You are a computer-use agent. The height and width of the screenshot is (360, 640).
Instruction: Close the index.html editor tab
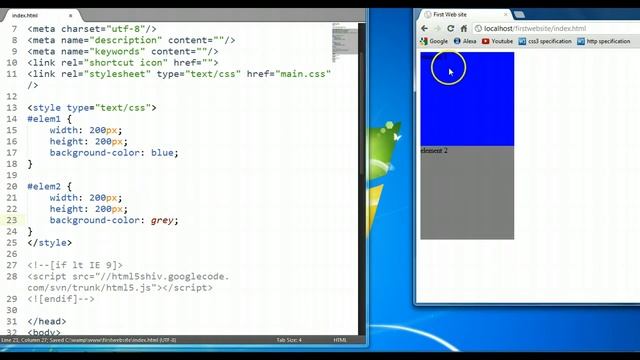[x=71, y=16]
